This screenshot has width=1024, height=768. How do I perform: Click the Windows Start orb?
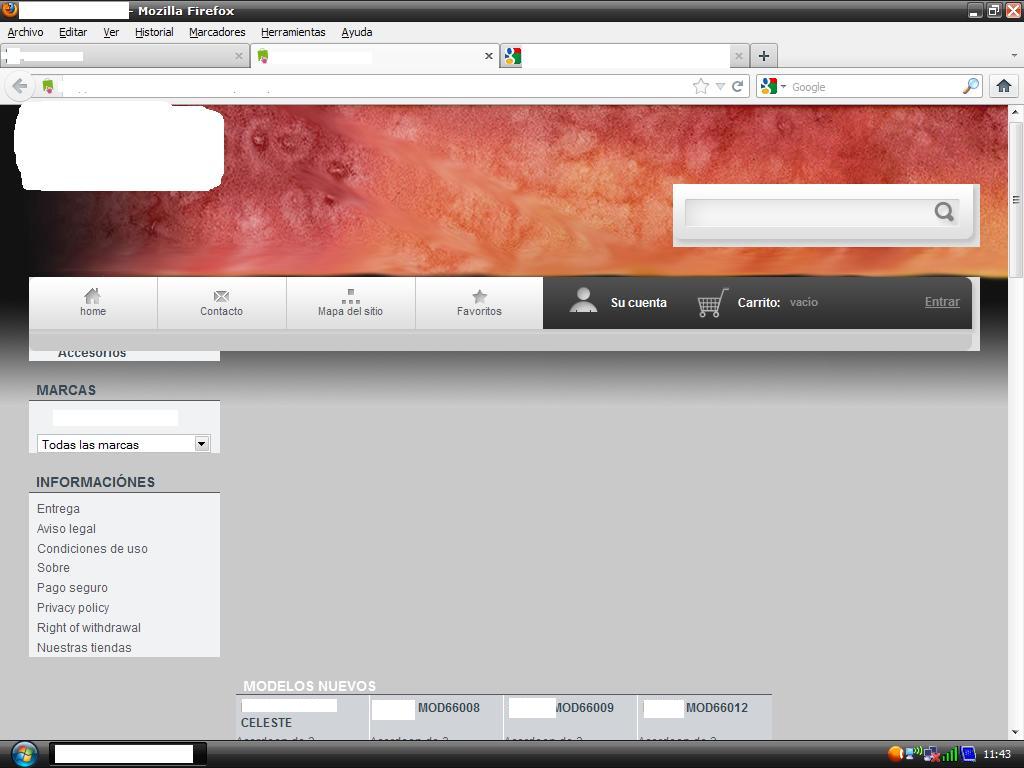coord(24,754)
